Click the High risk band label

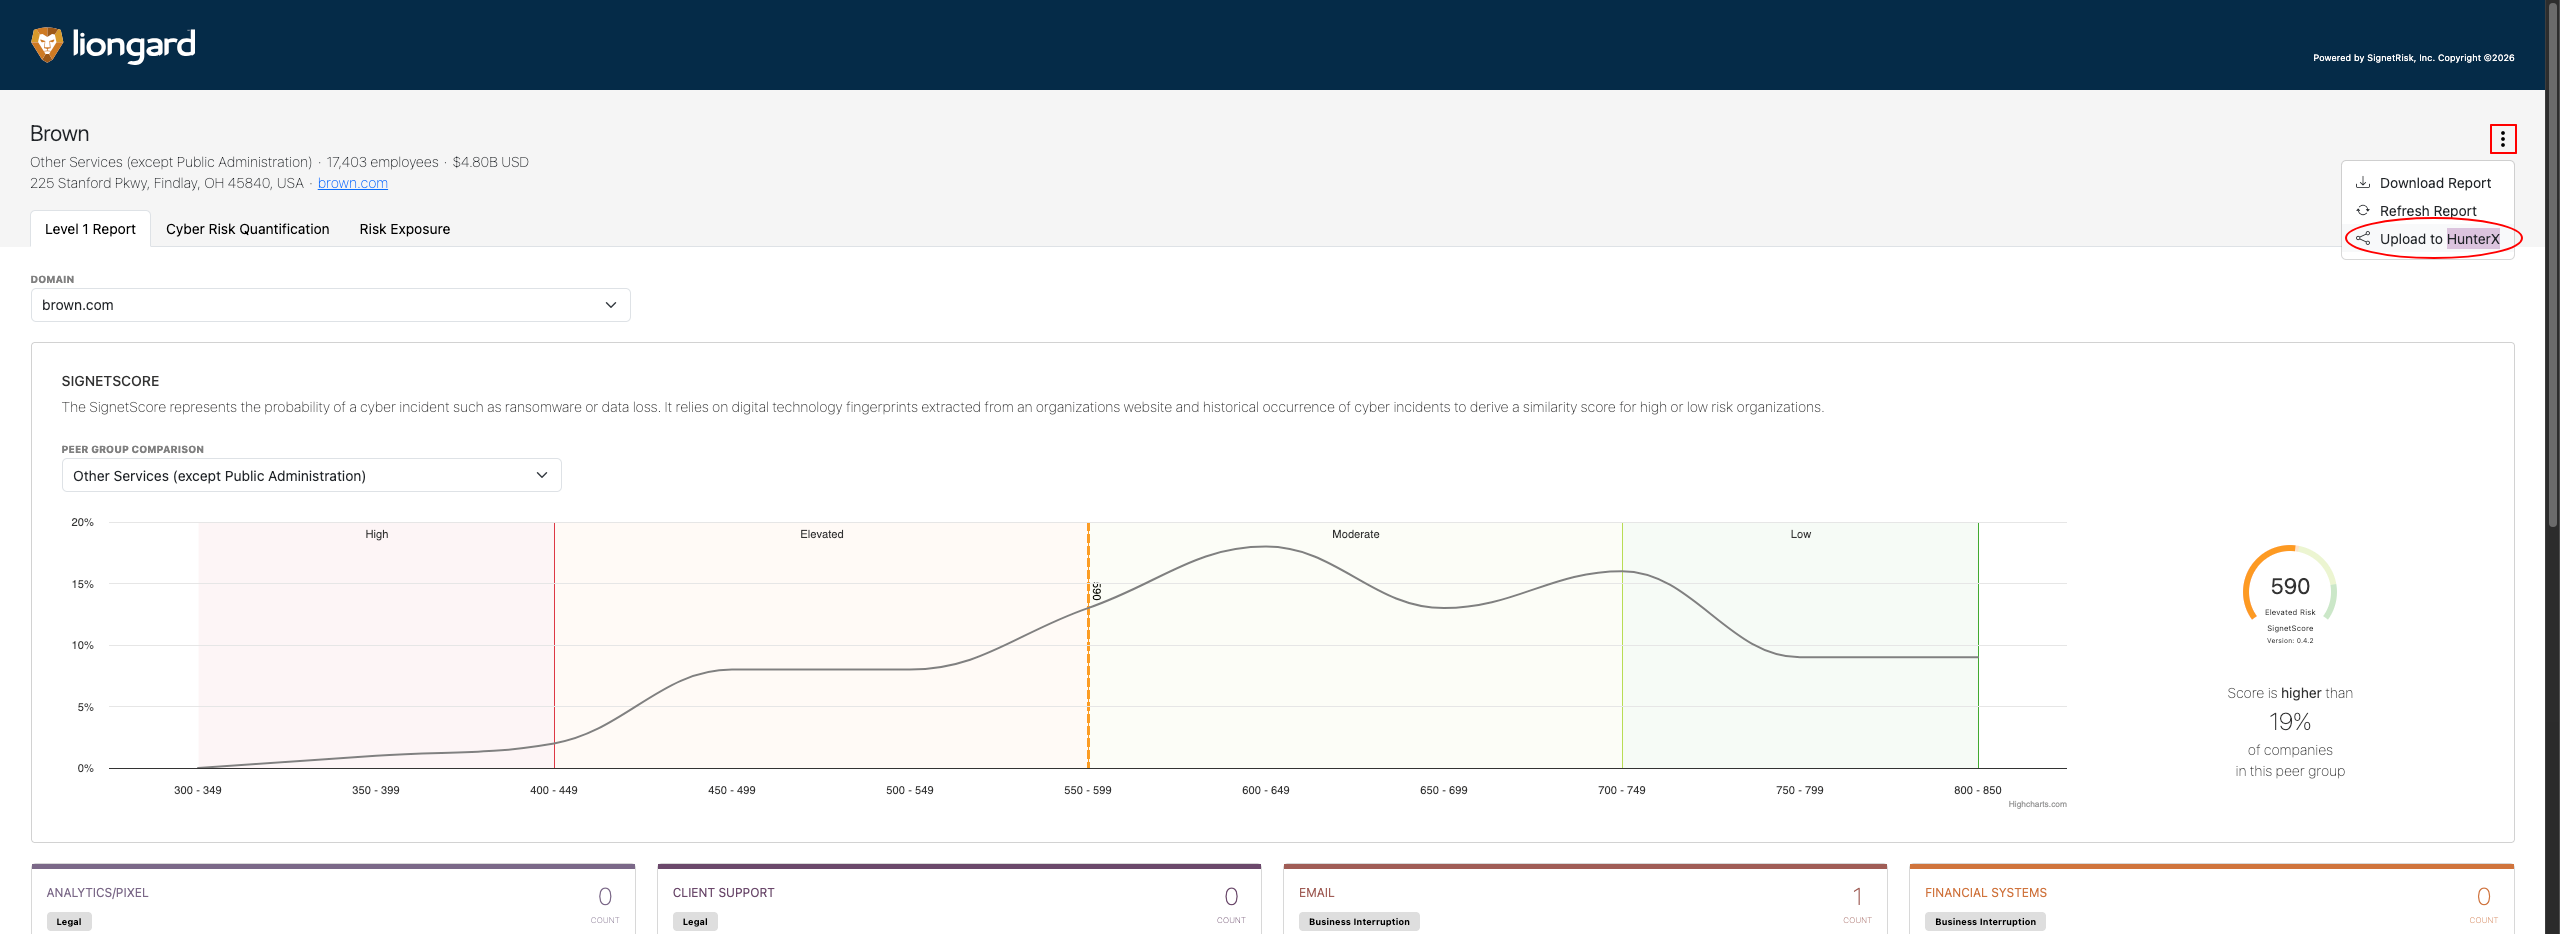pyautogui.click(x=377, y=534)
